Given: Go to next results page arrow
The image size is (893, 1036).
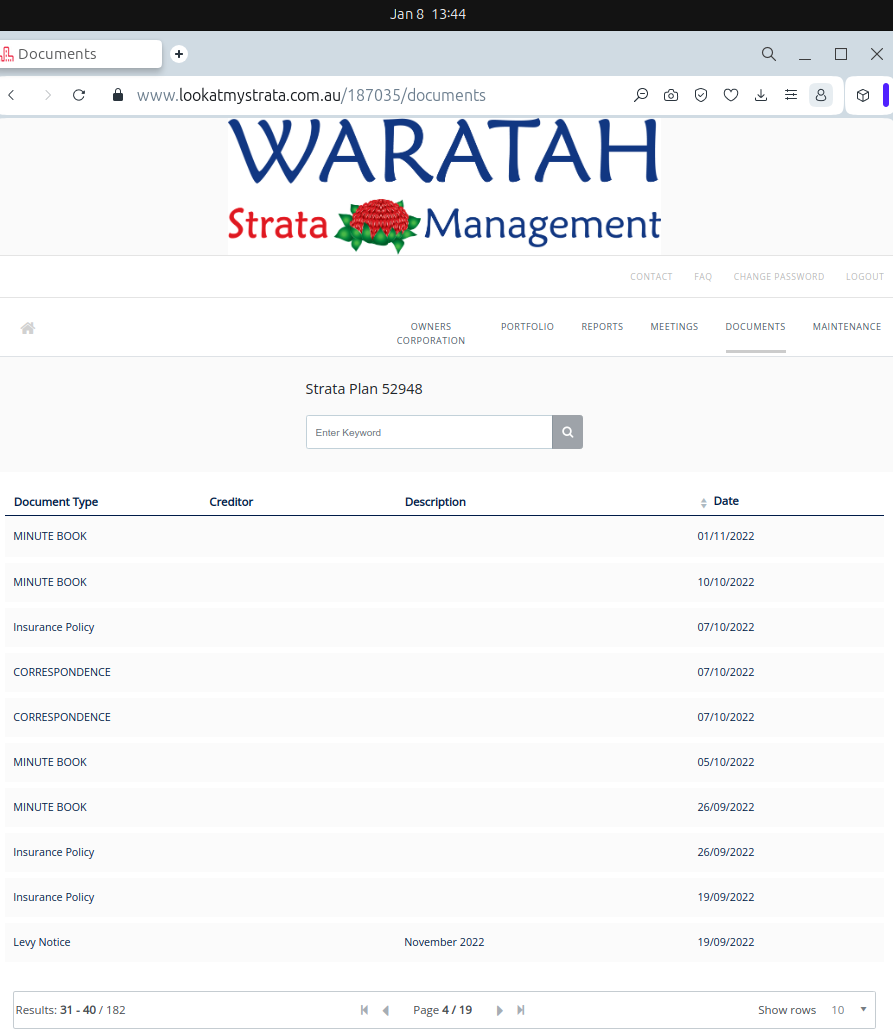Looking at the screenshot, I should coord(499,1010).
